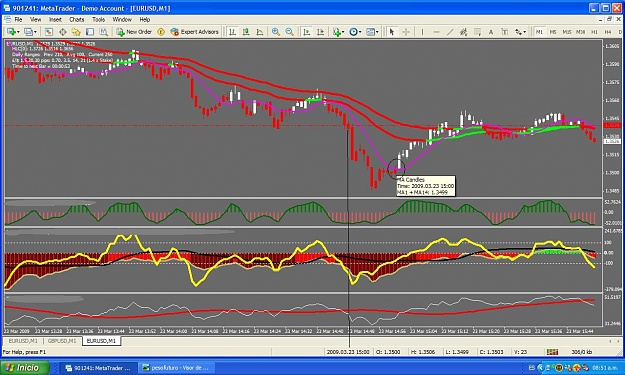Viewport: 625px width, 375px height.
Task: Open the File menu
Action: point(18,20)
